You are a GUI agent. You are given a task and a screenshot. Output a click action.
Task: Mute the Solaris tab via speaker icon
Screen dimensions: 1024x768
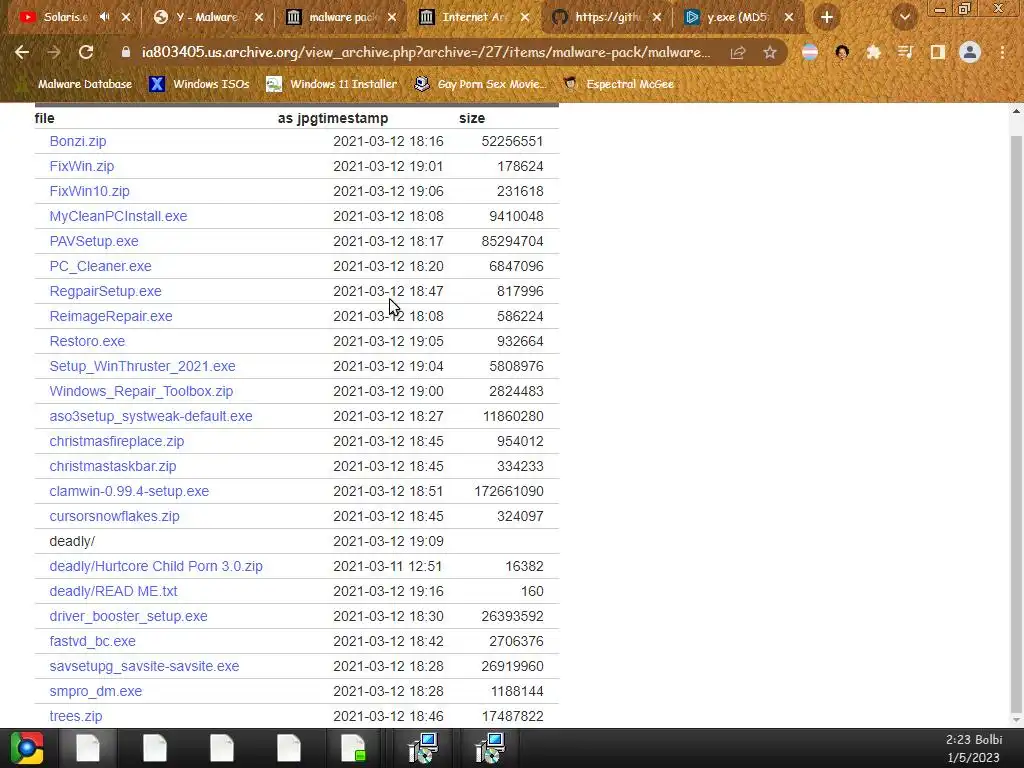point(104,17)
